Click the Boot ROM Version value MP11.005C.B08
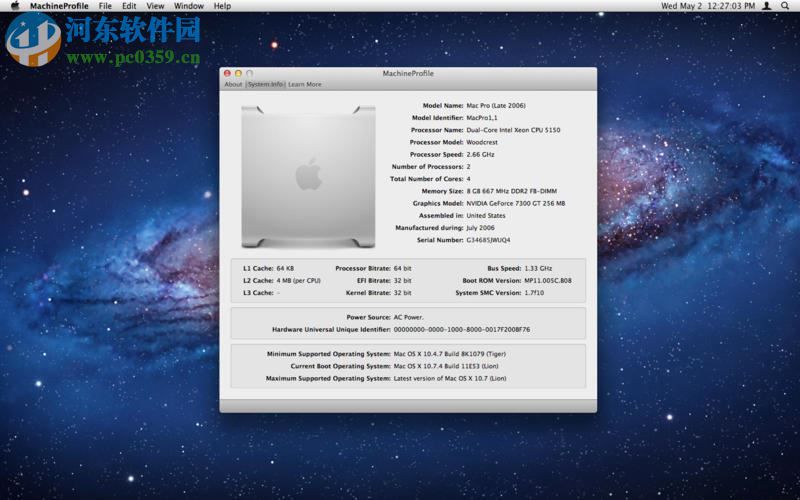This screenshot has width=800, height=500. 548,281
